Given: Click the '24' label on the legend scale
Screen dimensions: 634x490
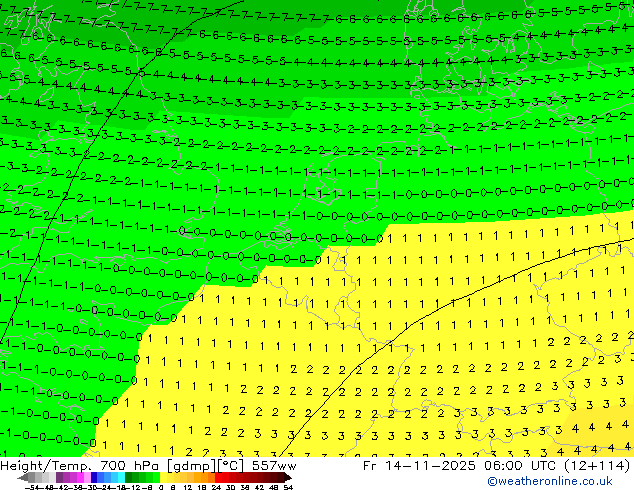Looking at the screenshot, I should (x=216, y=488).
